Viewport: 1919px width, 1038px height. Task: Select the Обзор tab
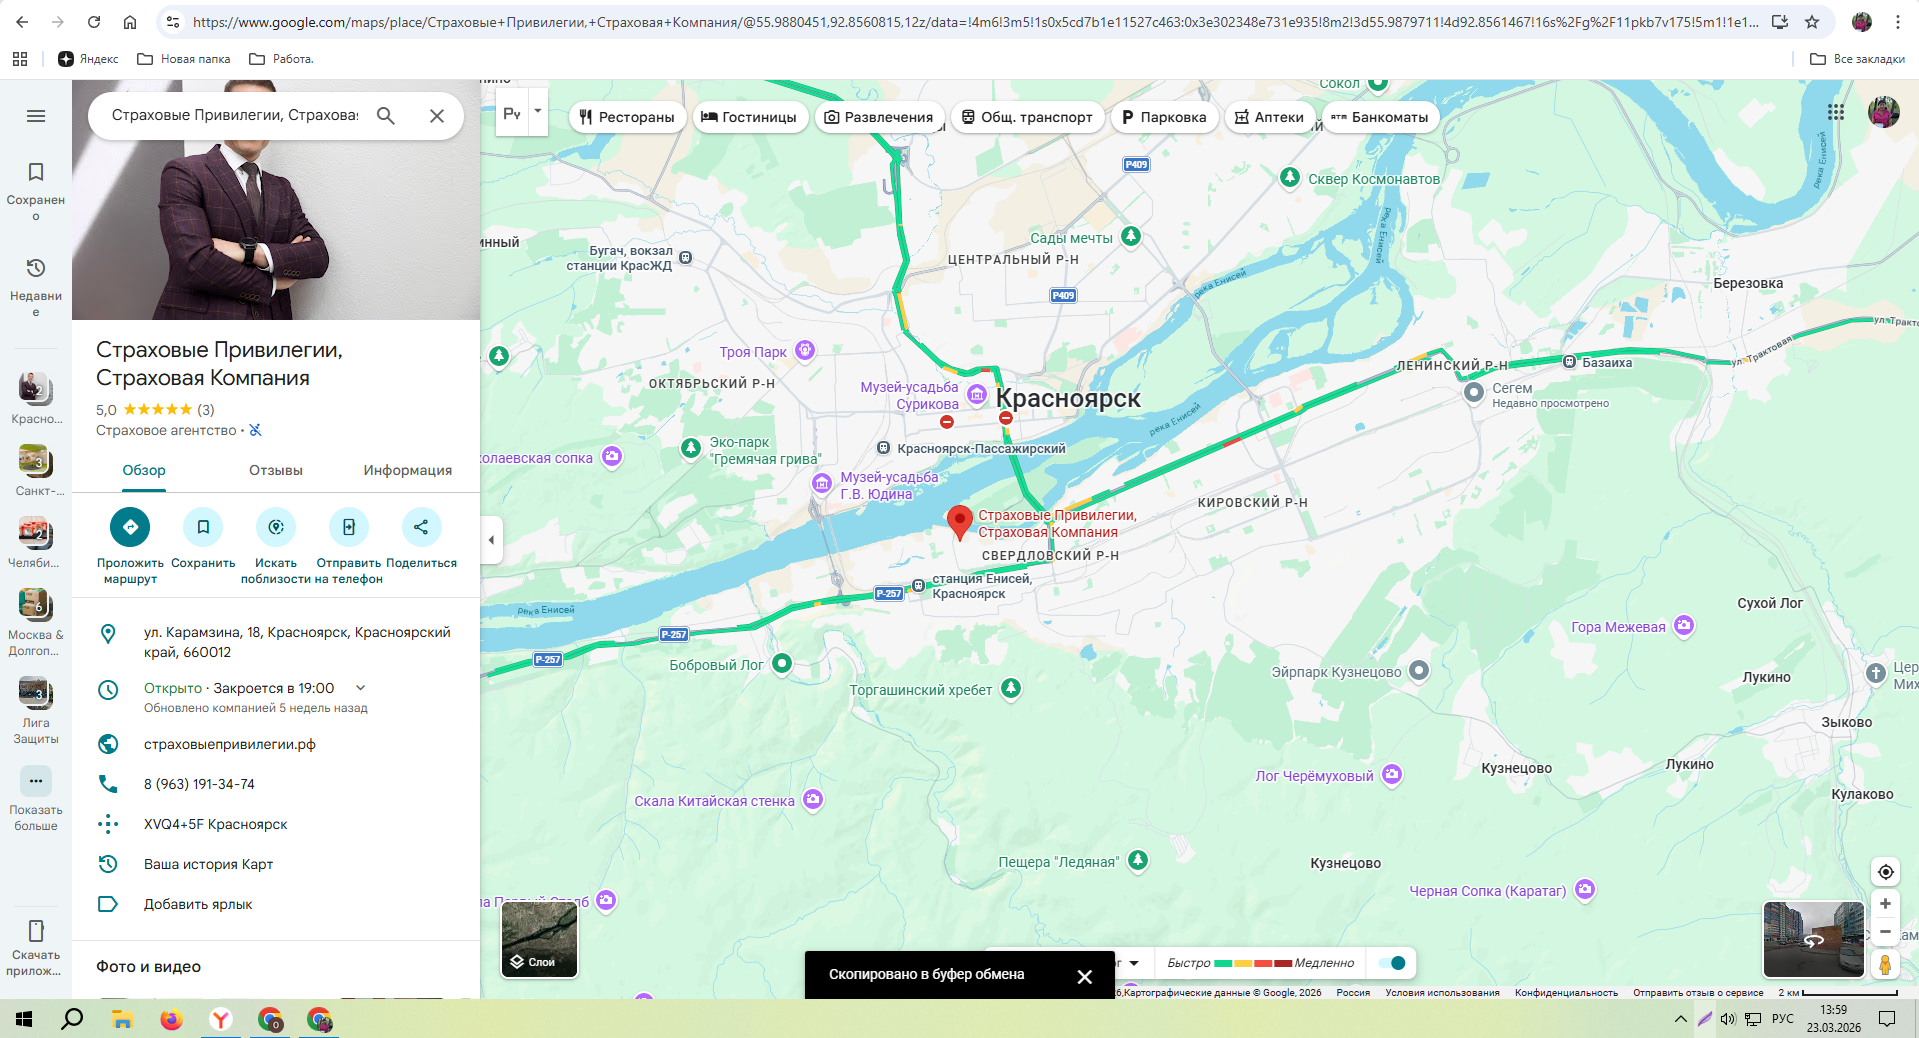tap(144, 470)
